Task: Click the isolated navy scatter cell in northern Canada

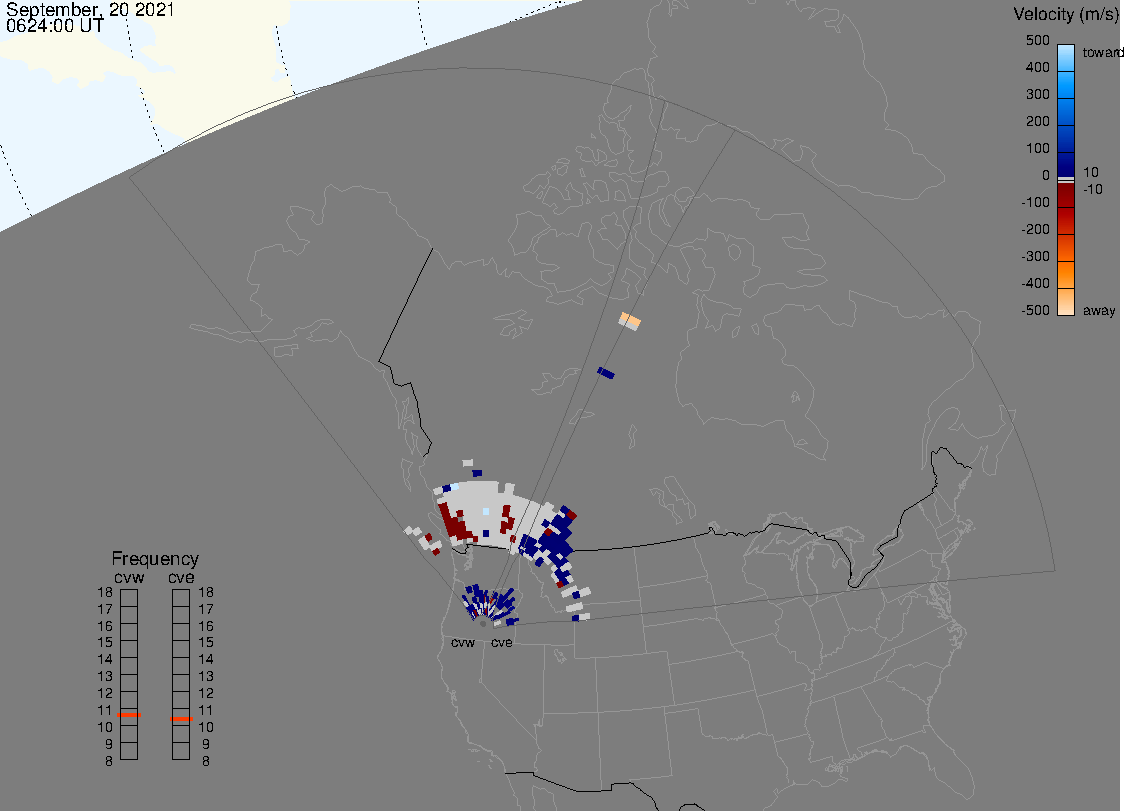Action: pyautogui.click(x=606, y=372)
